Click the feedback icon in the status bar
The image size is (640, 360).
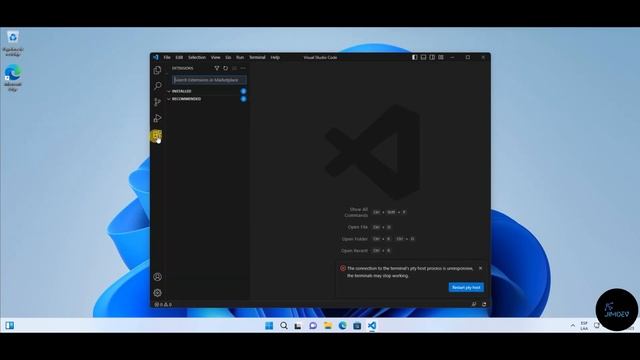click(x=474, y=304)
